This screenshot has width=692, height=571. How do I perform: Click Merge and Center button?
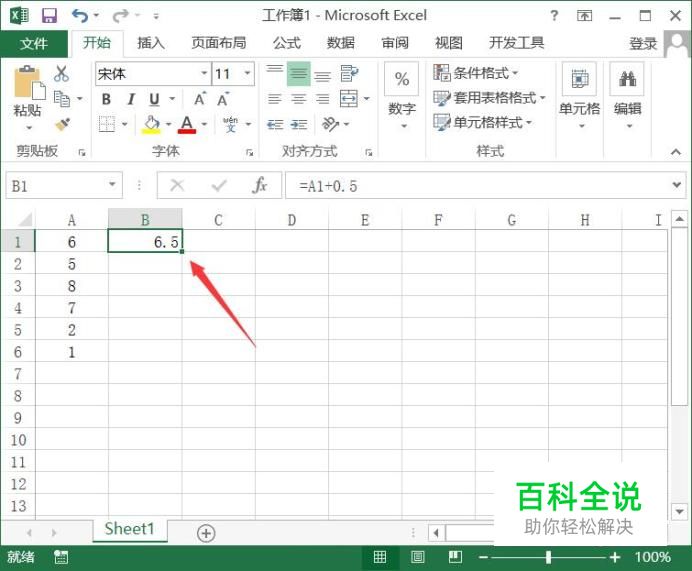(349, 99)
